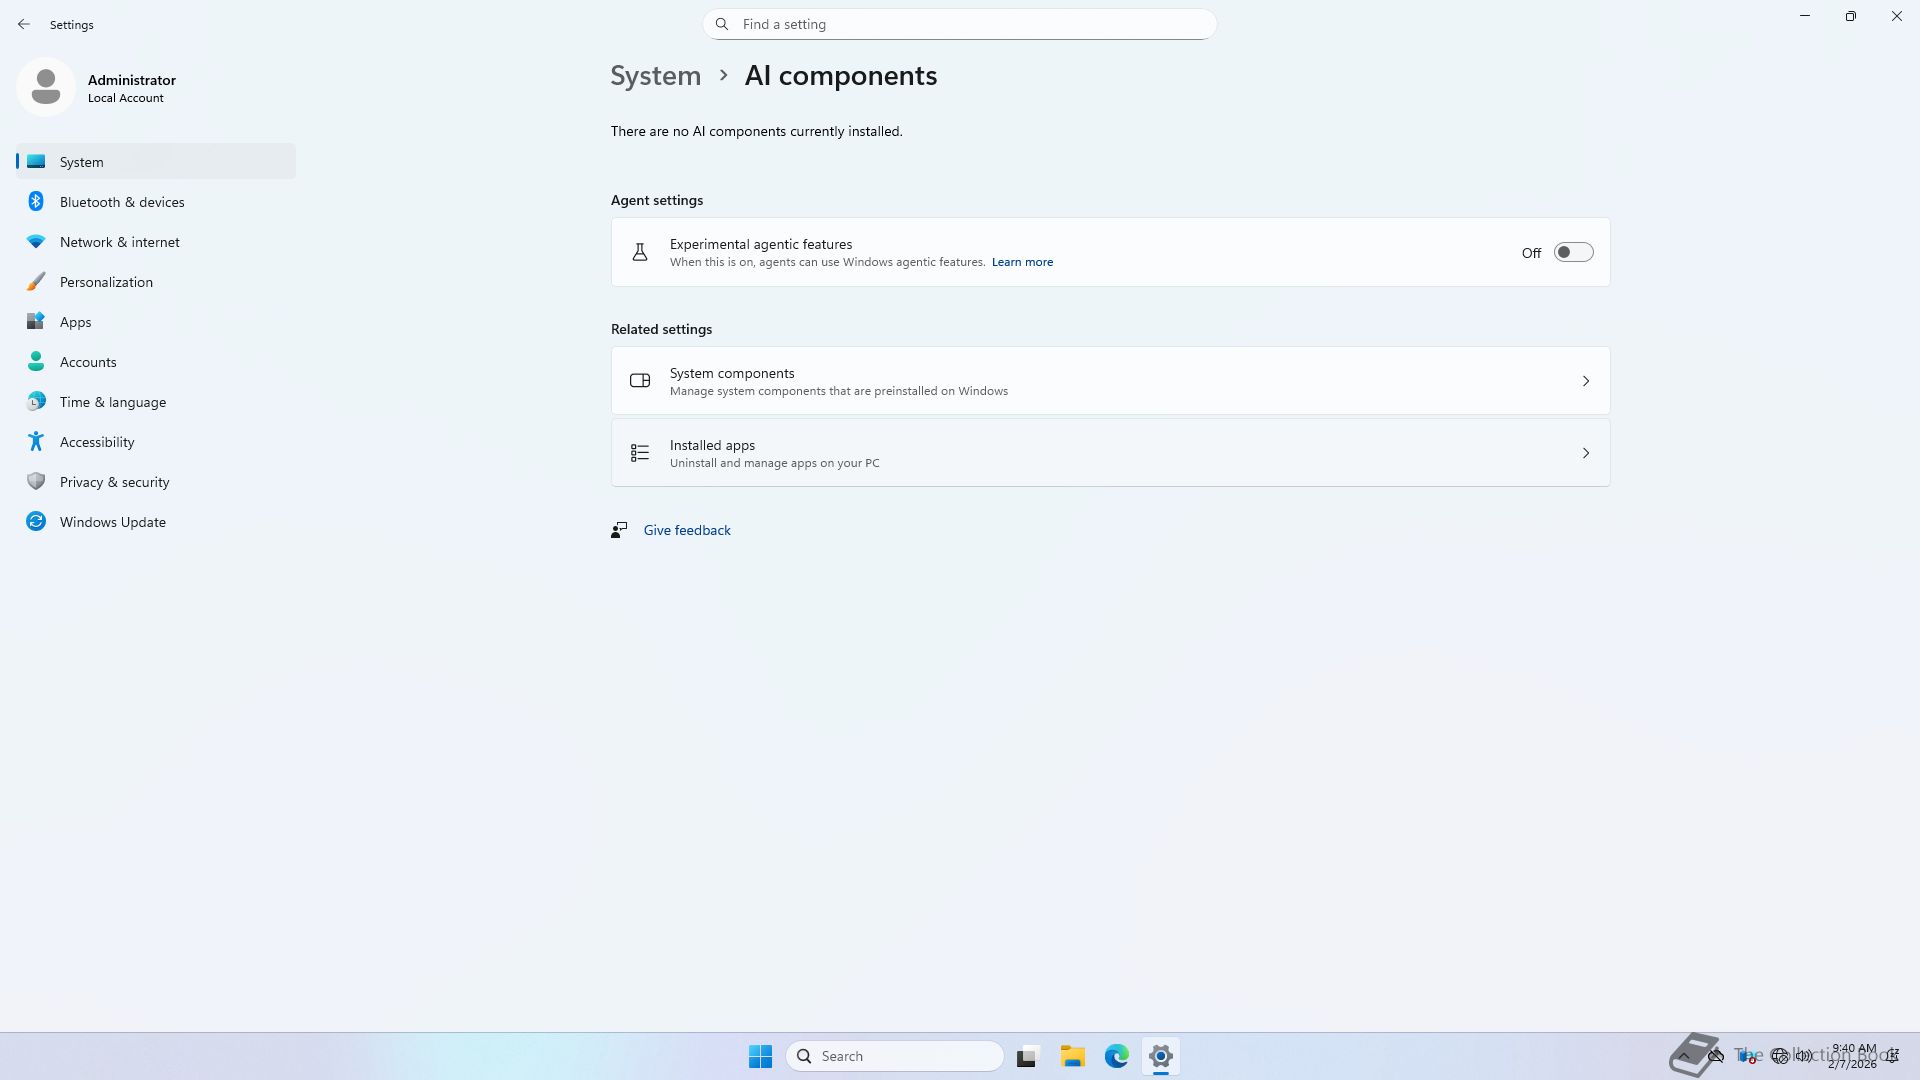
Task: Click System in the breadcrumb
Action: pos(655,76)
